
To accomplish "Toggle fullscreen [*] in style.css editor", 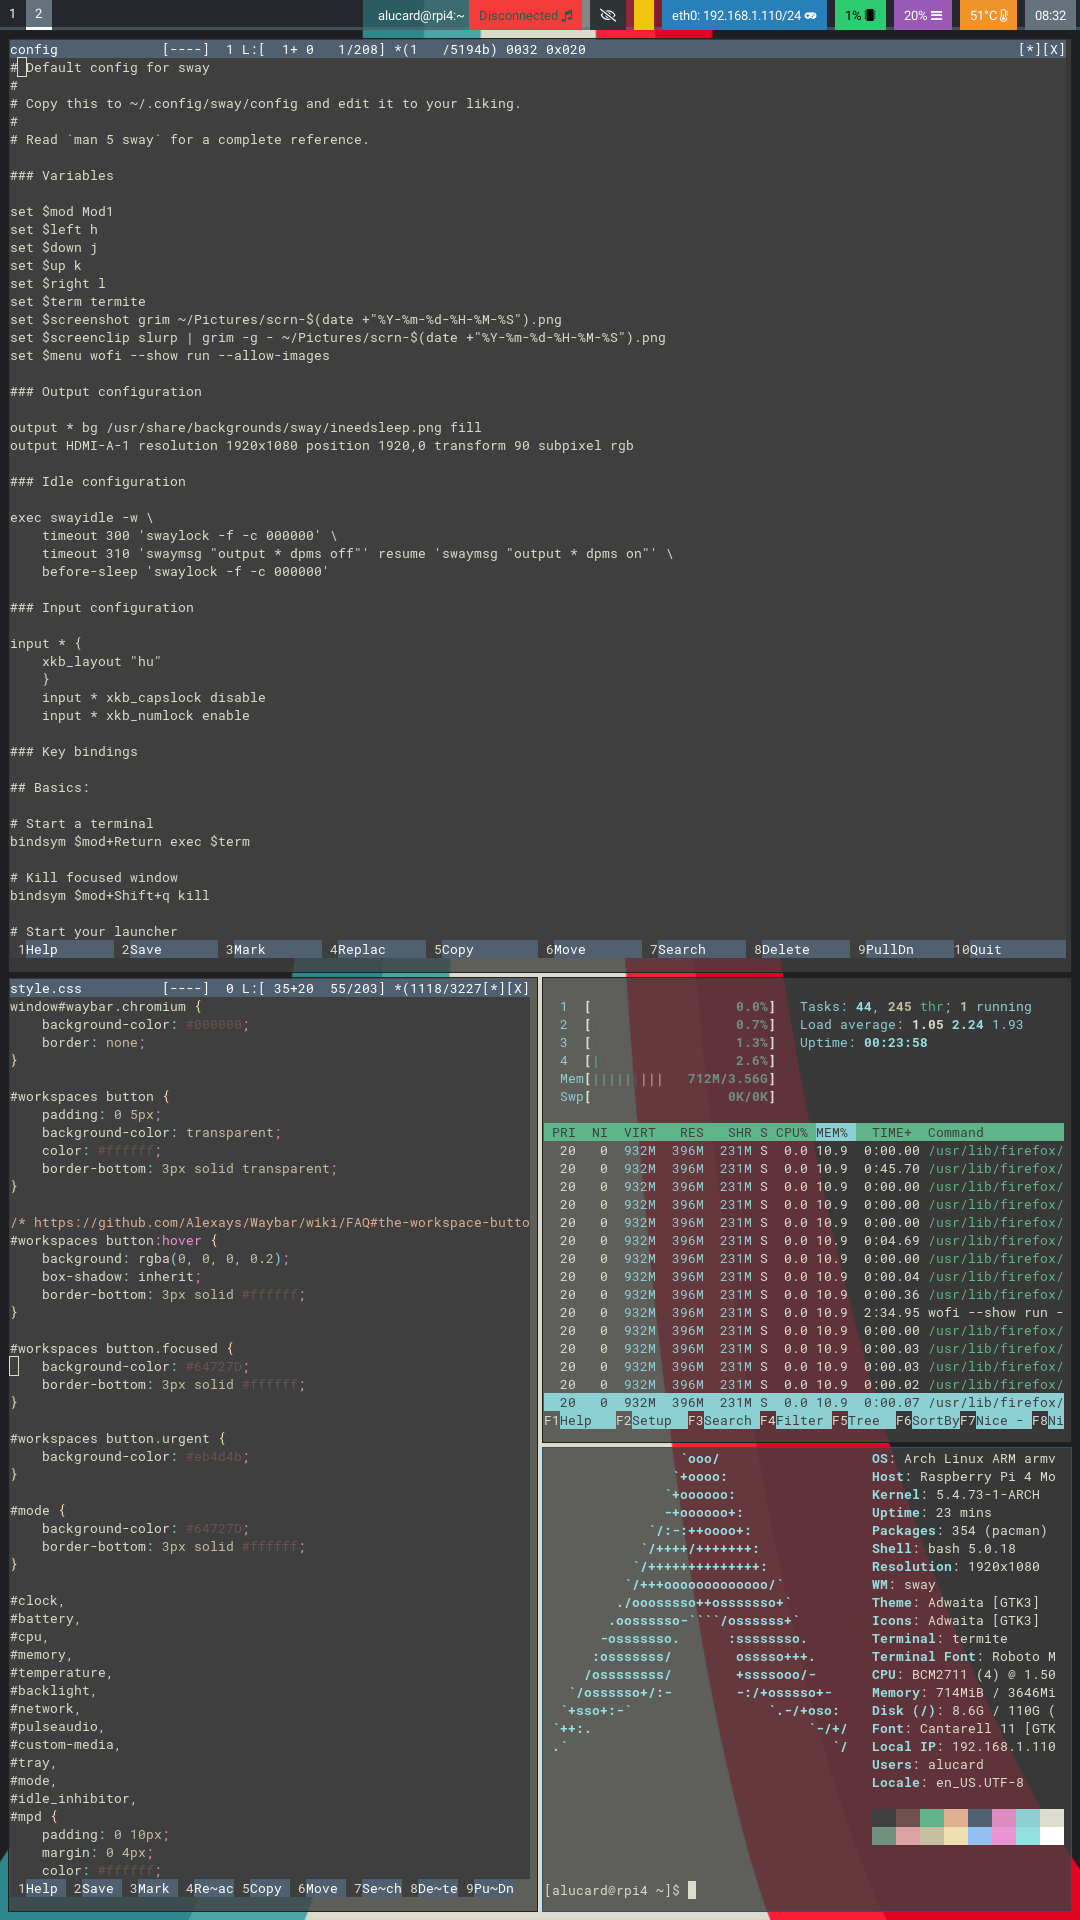I will tap(494, 988).
